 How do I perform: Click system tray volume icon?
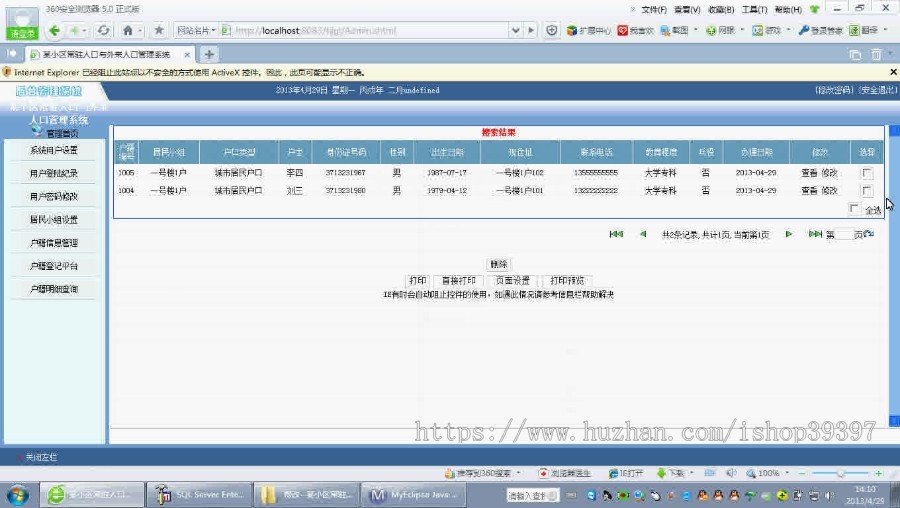[829, 495]
